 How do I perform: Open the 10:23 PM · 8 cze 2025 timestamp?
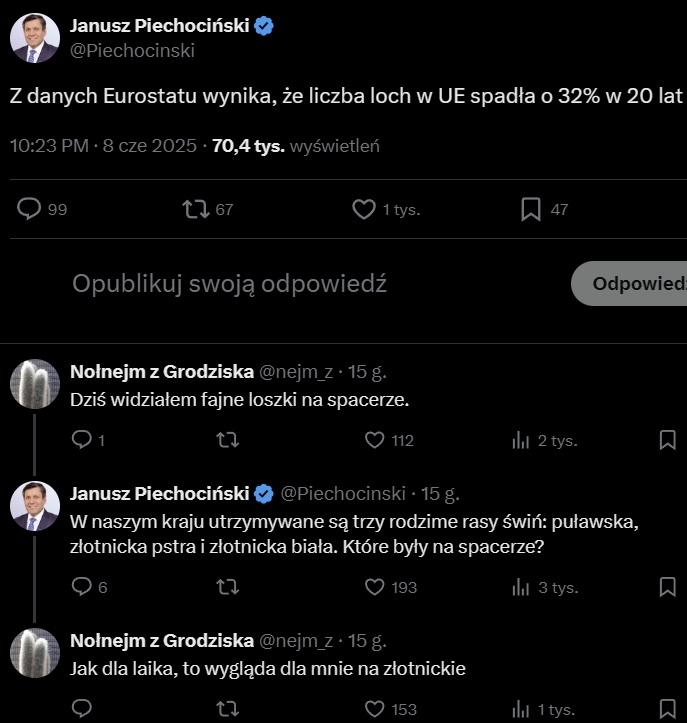click(x=101, y=146)
